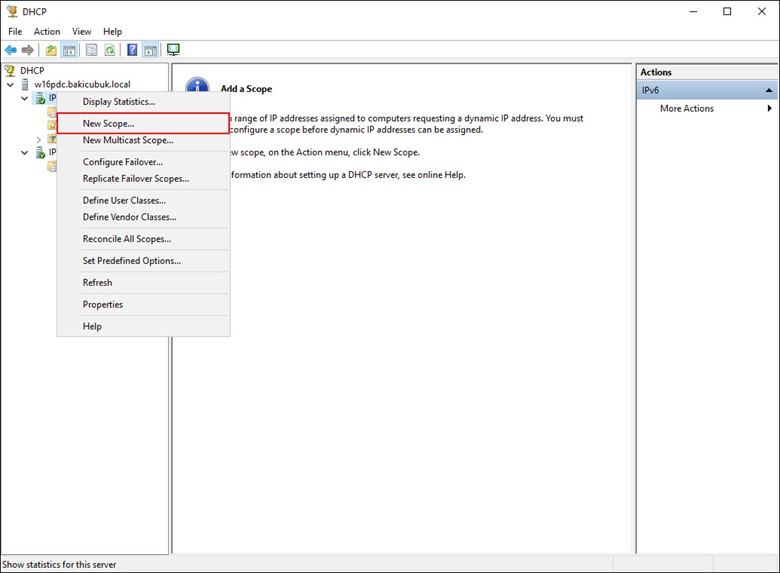Click the Up One Level folder icon
The width and height of the screenshot is (780, 573).
(51, 50)
